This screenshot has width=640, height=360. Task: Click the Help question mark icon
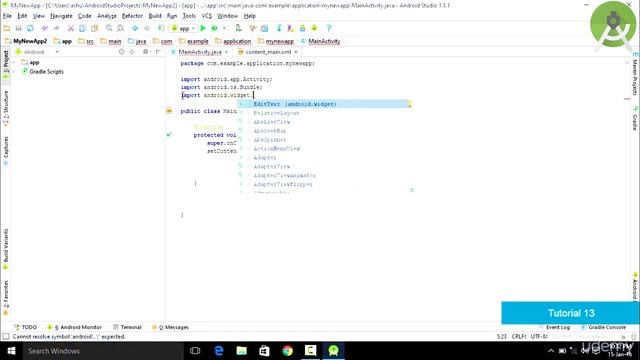tap(329, 28)
